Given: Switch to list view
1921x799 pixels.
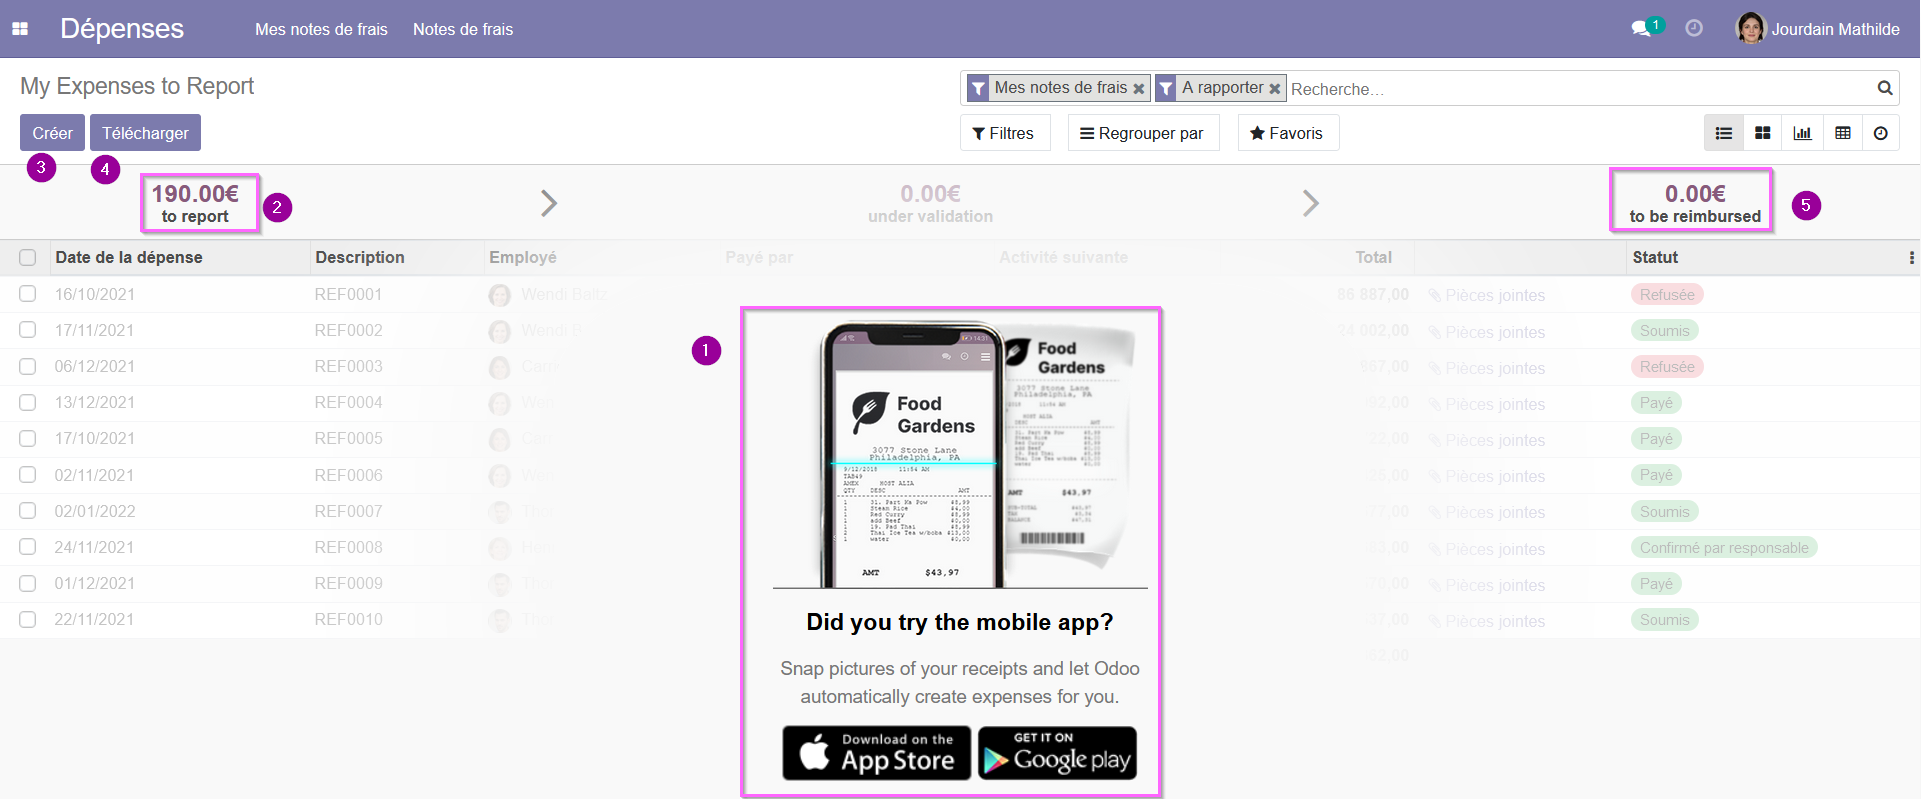Looking at the screenshot, I should pos(1724,133).
